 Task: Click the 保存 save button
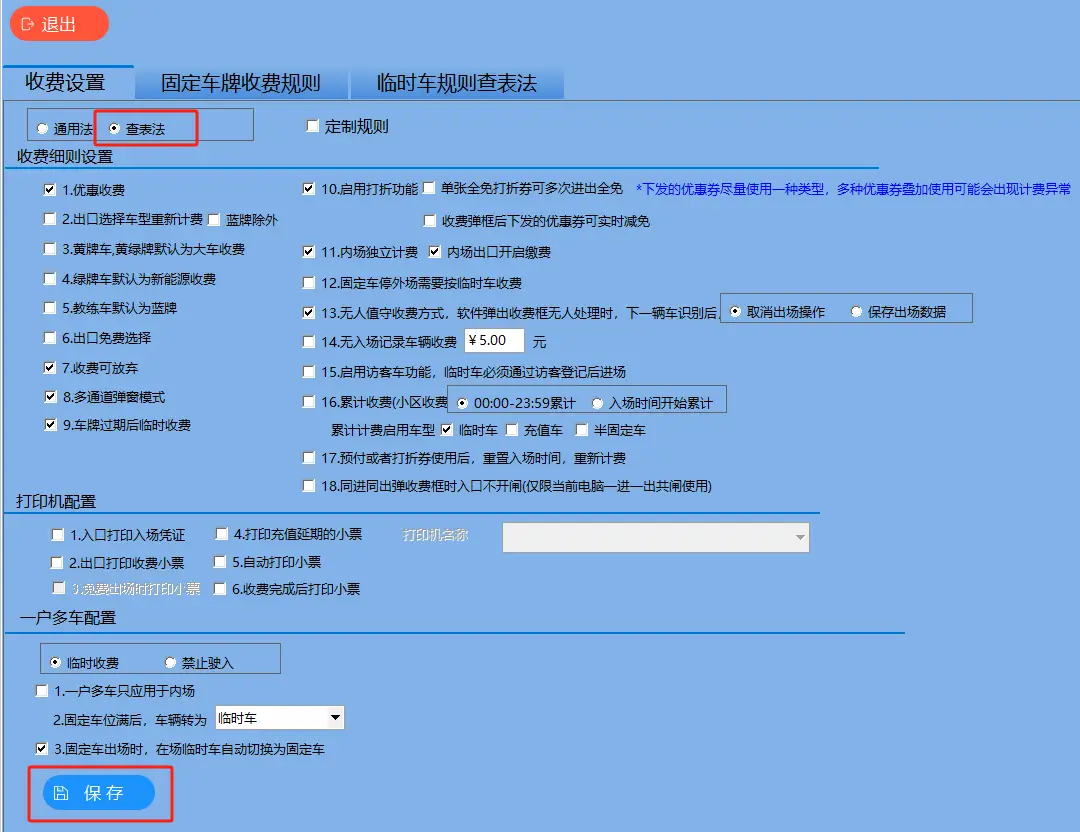pyautogui.click(x=98, y=792)
